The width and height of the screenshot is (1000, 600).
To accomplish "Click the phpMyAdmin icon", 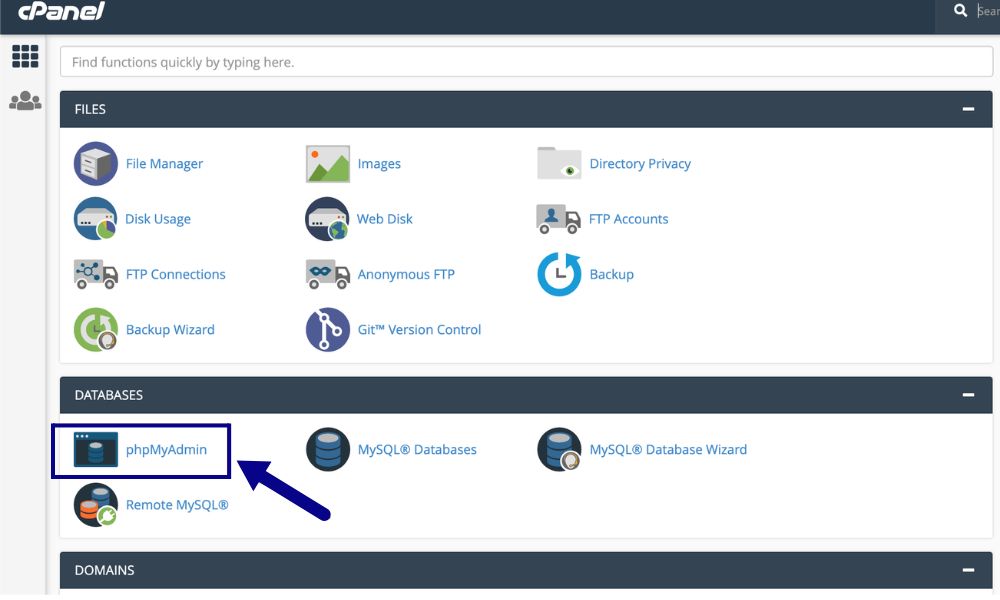I will coord(96,450).
